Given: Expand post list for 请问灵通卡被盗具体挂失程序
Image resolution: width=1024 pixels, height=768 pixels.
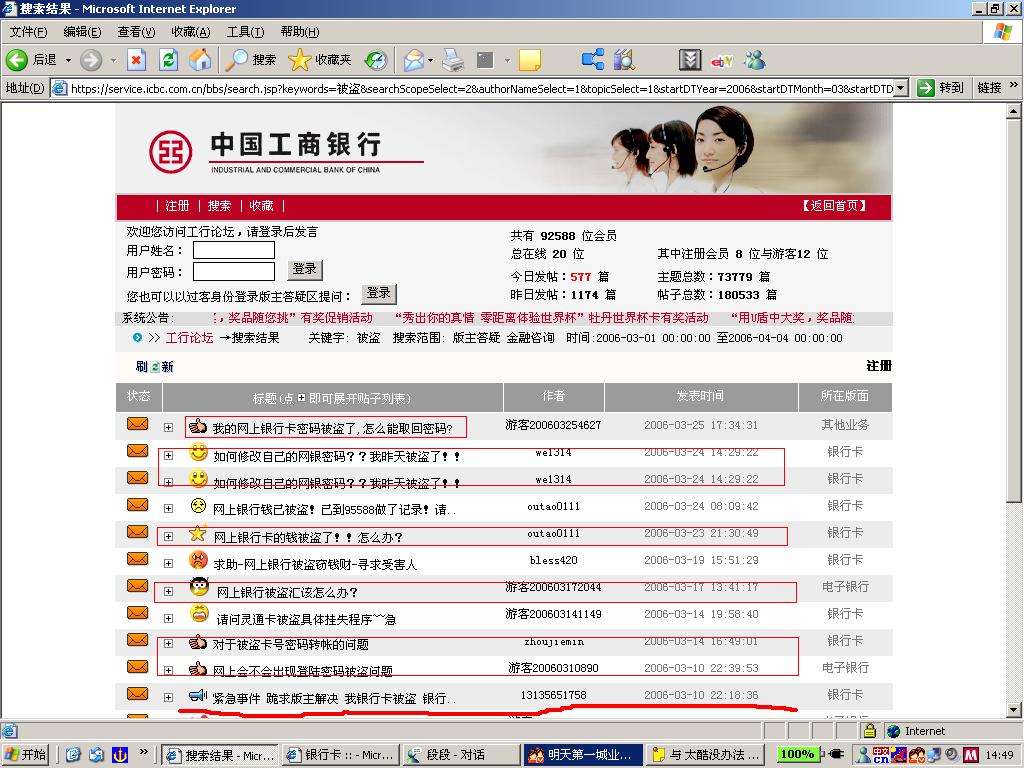Looking at the screenshot, I should coord(168,618).
